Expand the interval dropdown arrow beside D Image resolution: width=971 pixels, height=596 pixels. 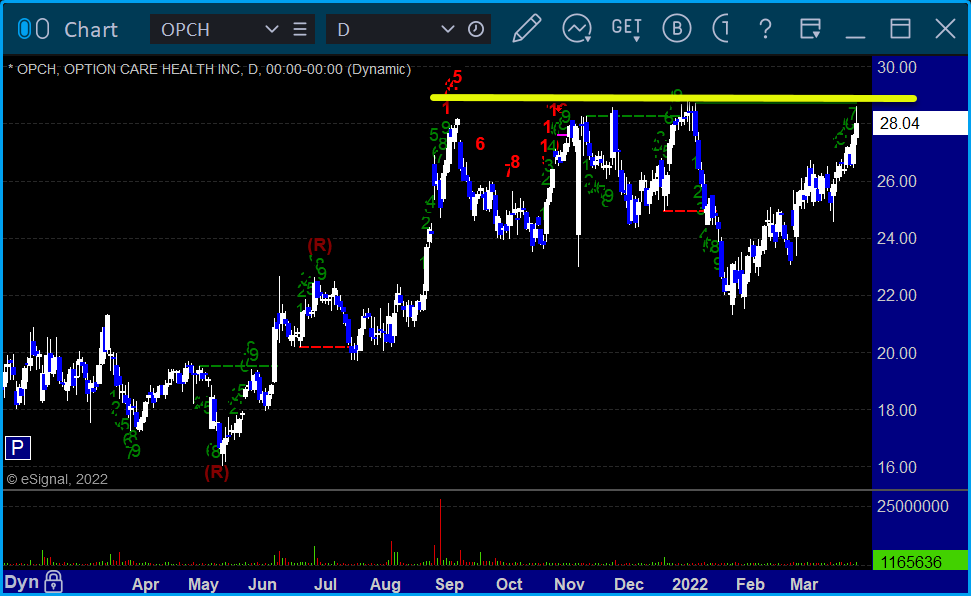[447, 29]
